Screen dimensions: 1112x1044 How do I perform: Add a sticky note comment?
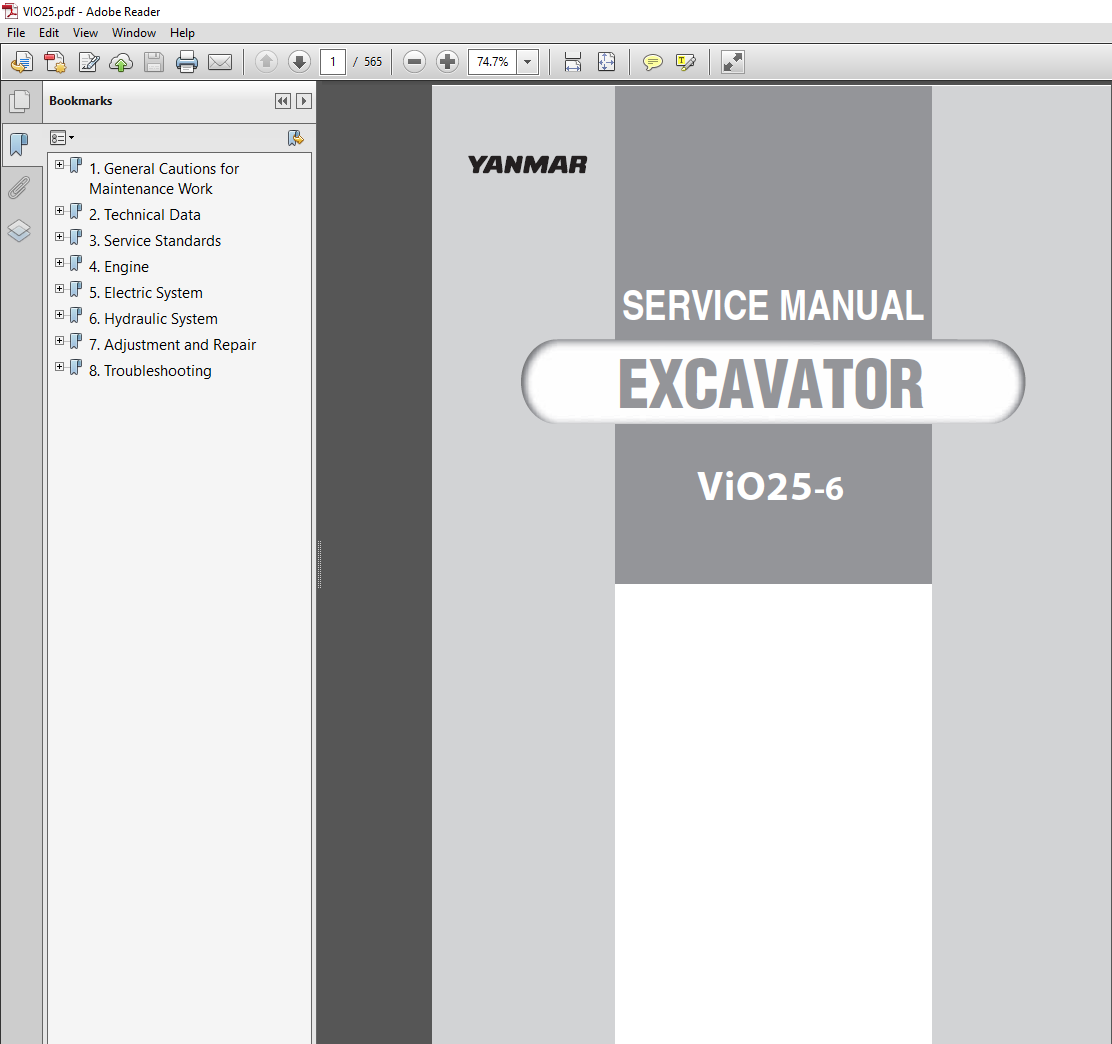click(652, 62)
